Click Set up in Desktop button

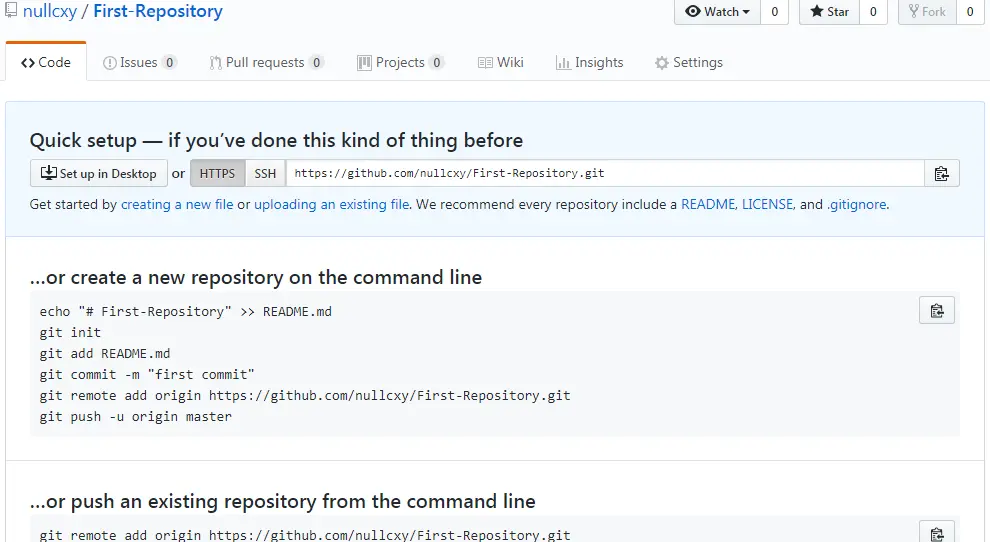pyautogui.click(x=98, y=173)
